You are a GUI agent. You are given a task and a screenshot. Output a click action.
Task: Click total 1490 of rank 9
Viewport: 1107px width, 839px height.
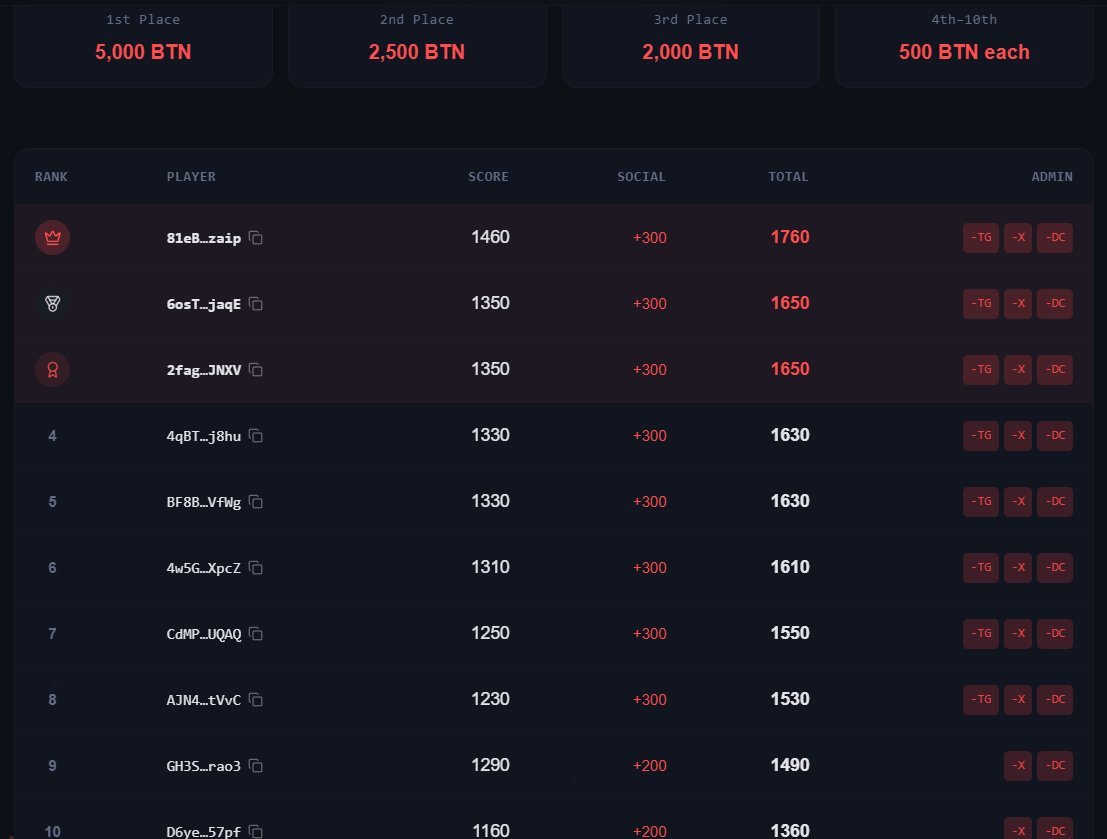tap(790, 765)
